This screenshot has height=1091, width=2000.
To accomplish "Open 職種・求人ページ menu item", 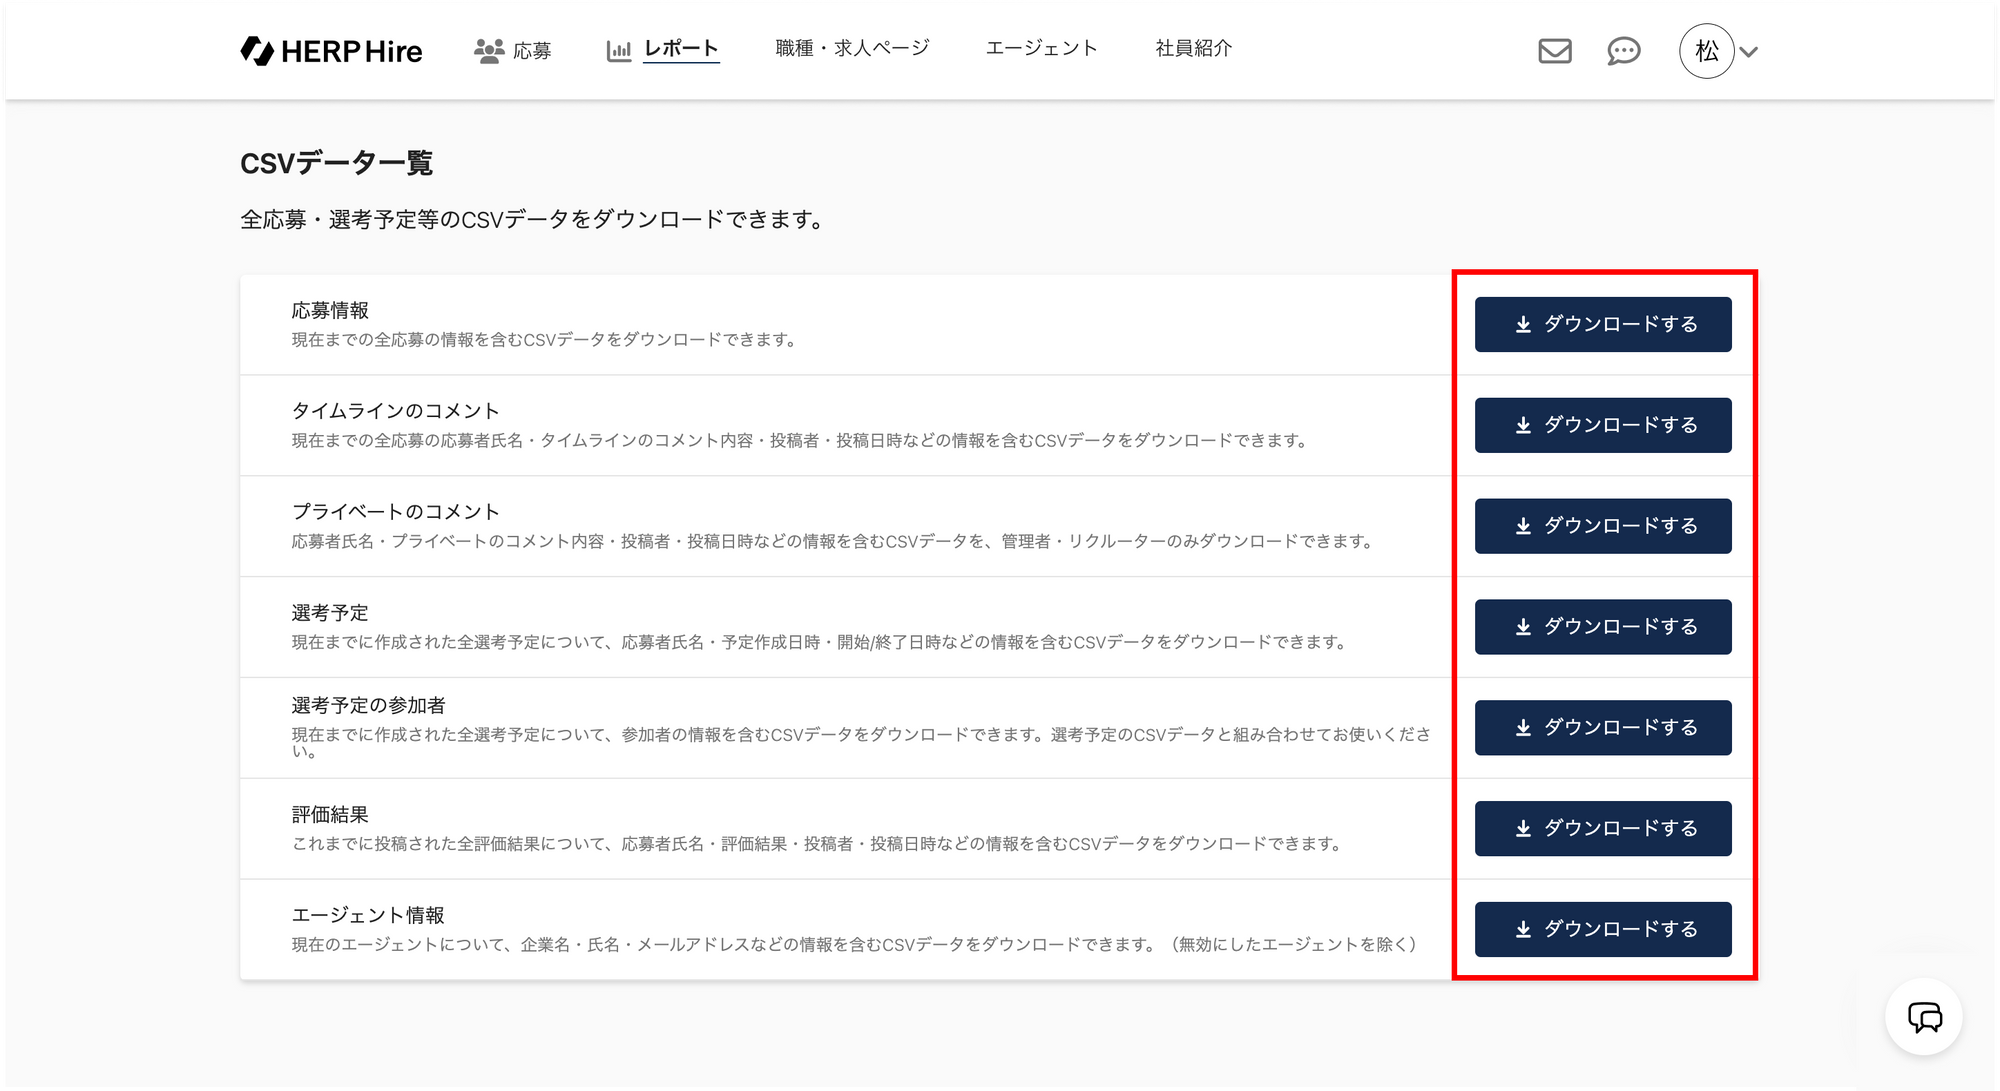I will 852,48.
